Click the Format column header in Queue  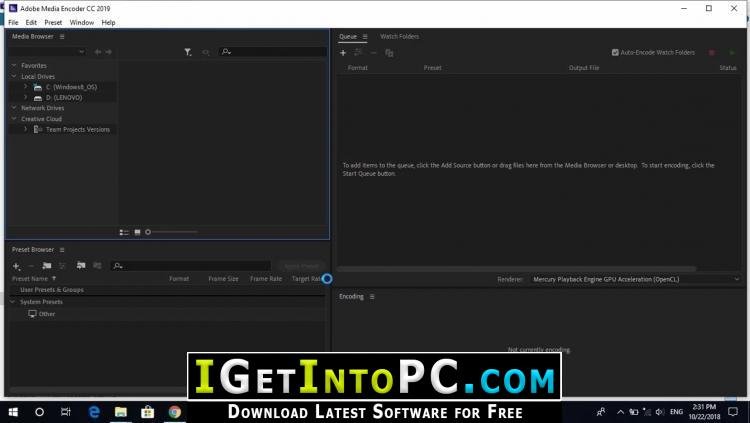point(357,68)
